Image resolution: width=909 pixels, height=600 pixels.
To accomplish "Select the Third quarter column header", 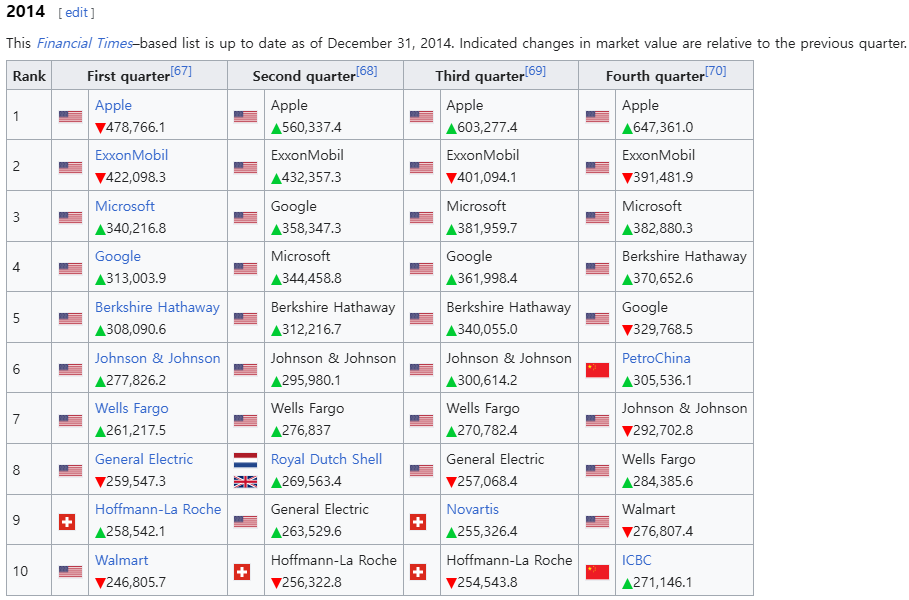I will [491, 76].
